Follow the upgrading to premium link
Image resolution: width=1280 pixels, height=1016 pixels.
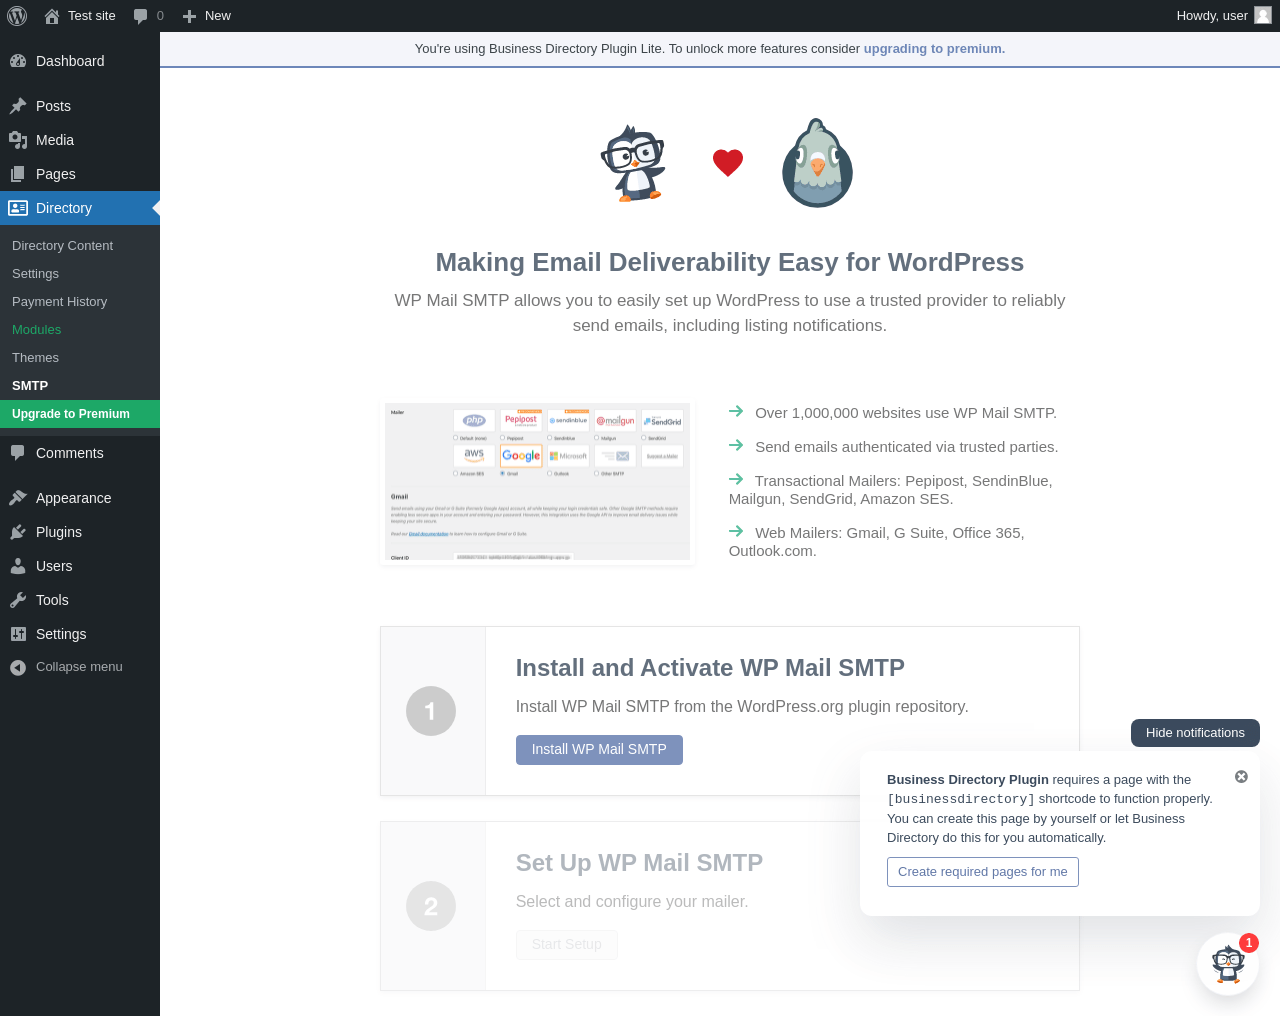[x=934, y=49]
